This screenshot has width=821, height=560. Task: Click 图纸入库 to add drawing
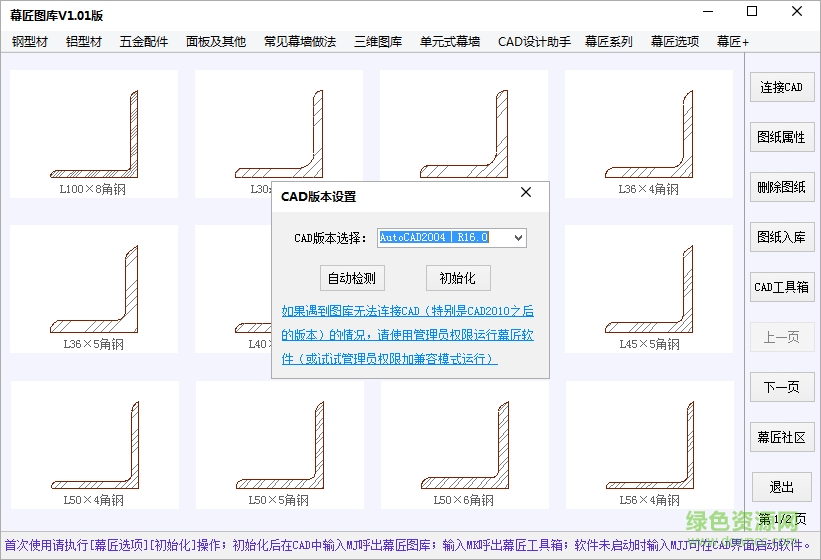point(781,237)
